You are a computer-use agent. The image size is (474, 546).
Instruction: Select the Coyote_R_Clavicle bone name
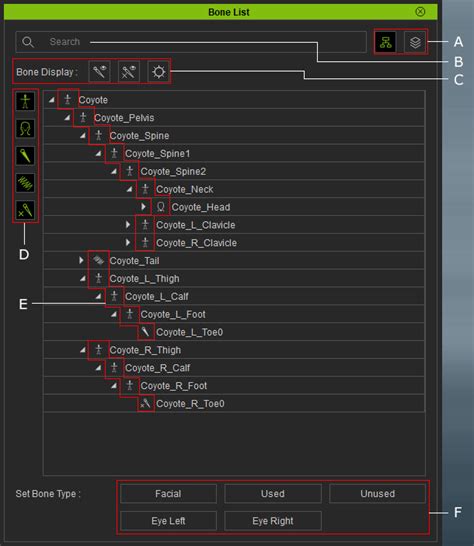click(196, 243)
